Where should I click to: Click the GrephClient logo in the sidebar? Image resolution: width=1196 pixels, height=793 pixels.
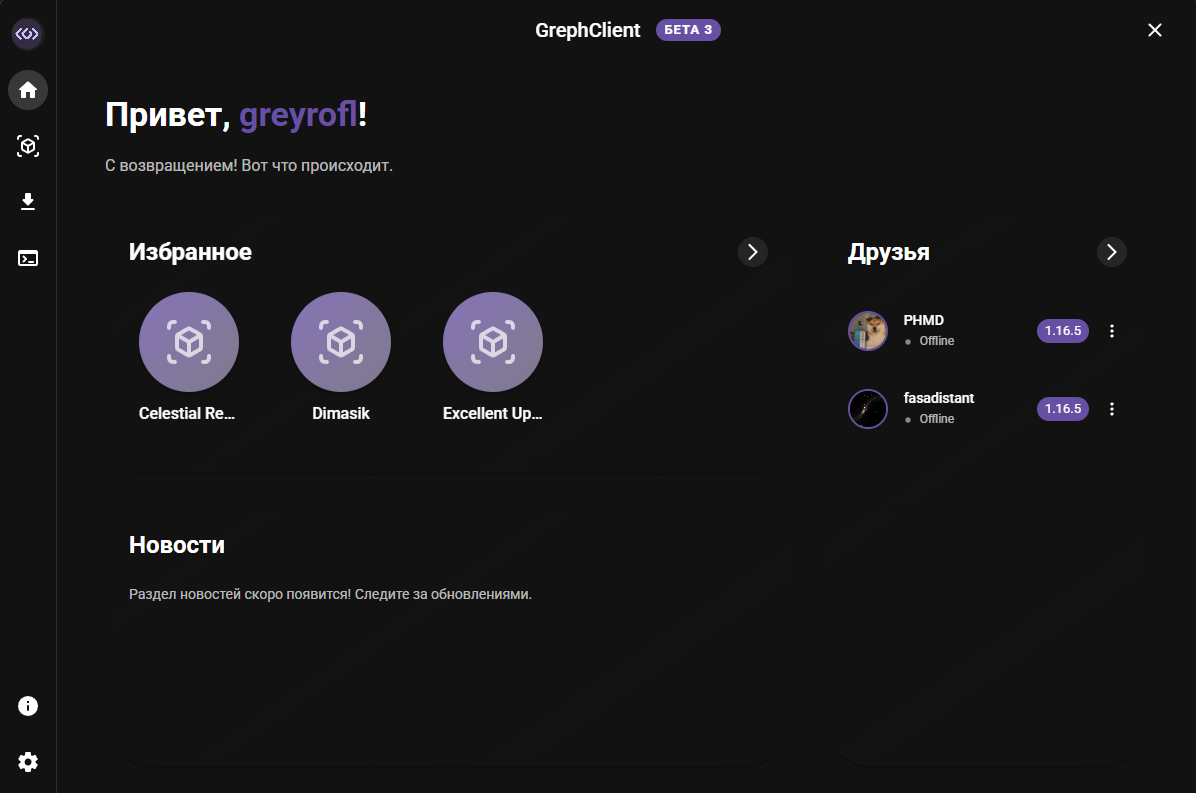tap(28, 34)
